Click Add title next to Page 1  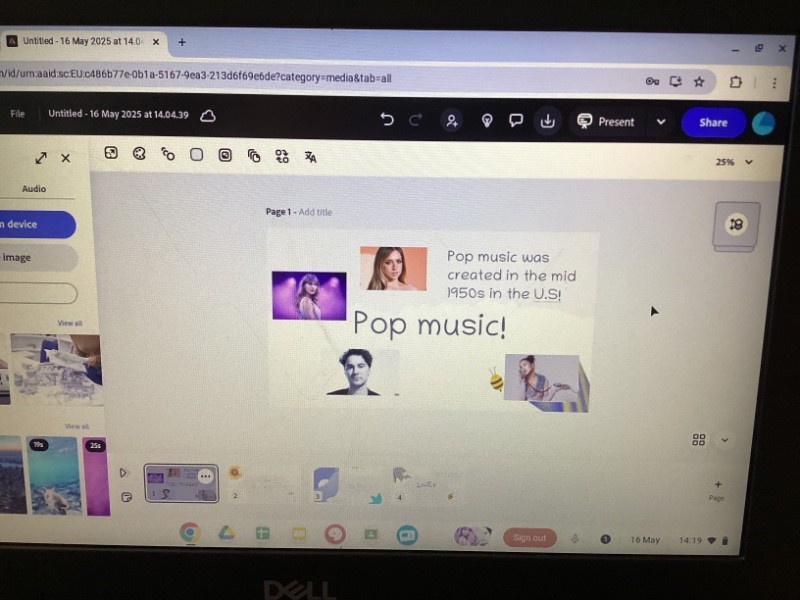tap(315, 212)
